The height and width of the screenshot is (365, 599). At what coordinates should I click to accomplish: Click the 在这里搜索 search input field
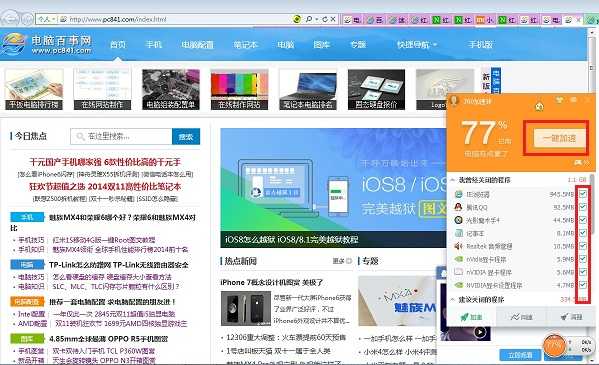[121, 136]
